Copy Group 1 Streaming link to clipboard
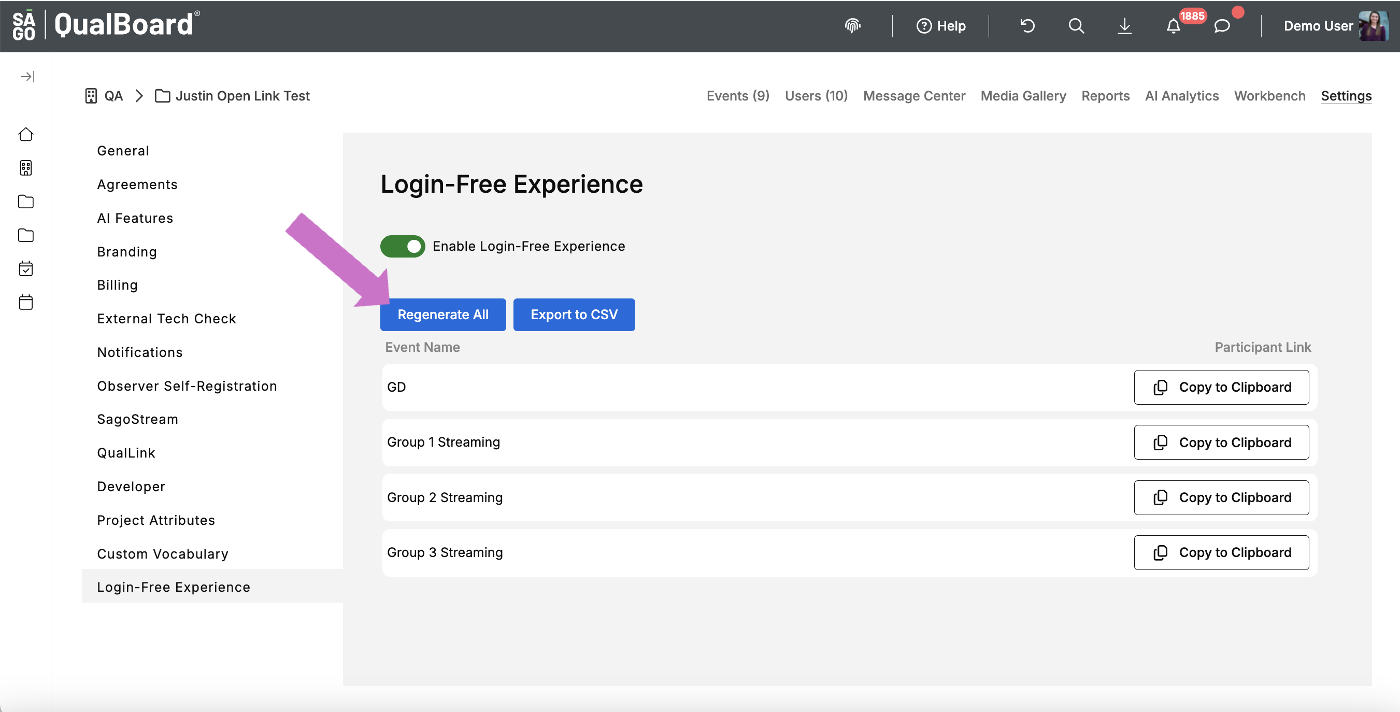Viewport: 1400px width, 712px height. [x=1221, y=442]
